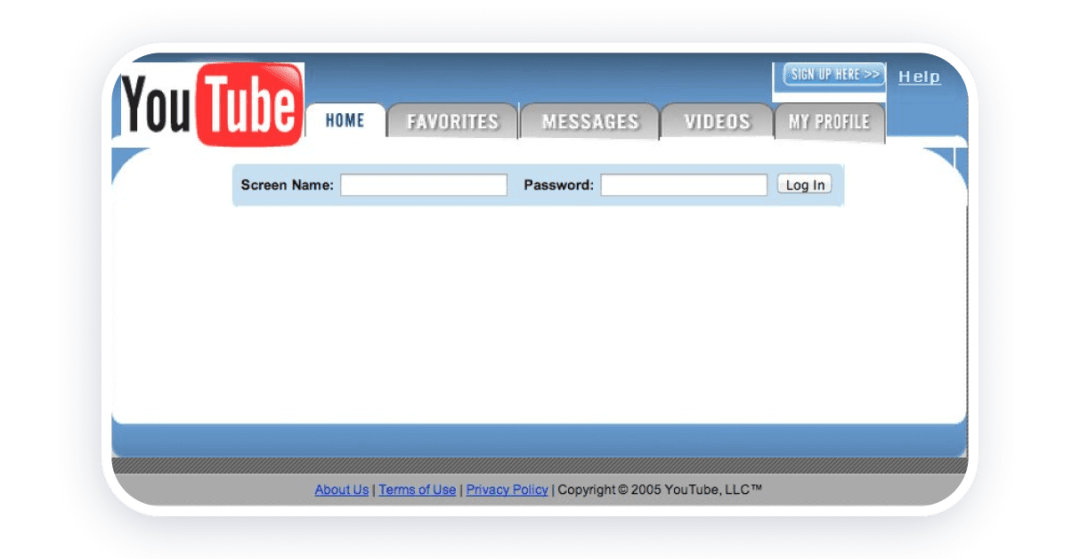Screen dimensions: 1080x559
Task: Select the My Profile tab
Action: (x=829, y=122)
